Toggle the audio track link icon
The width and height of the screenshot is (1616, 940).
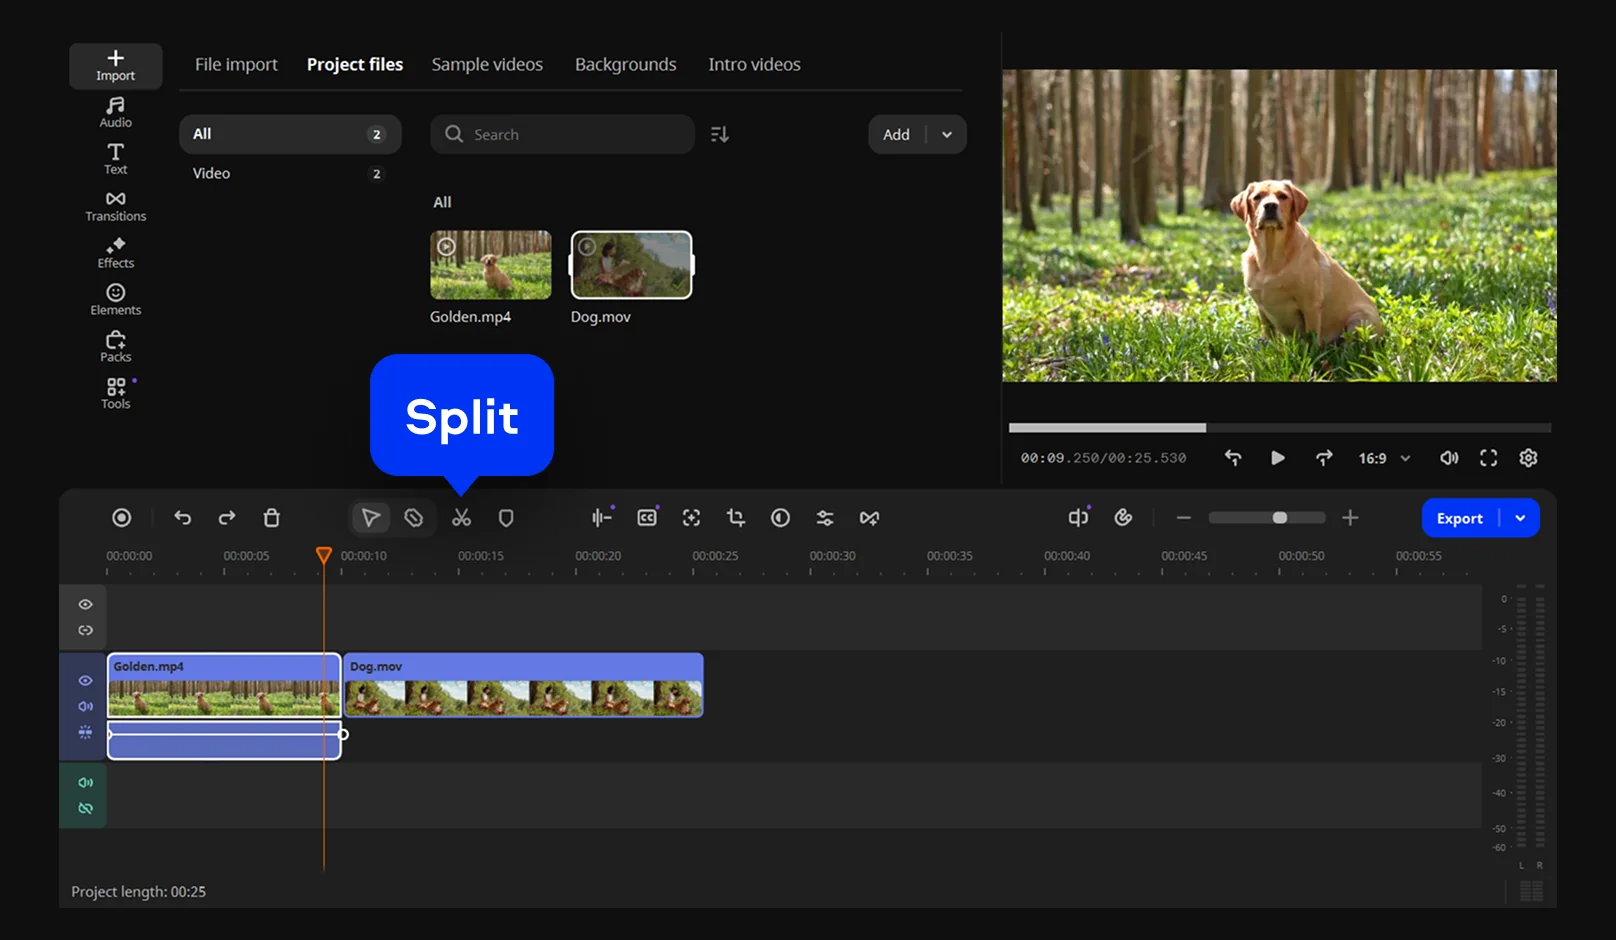(x=86, y=808)
